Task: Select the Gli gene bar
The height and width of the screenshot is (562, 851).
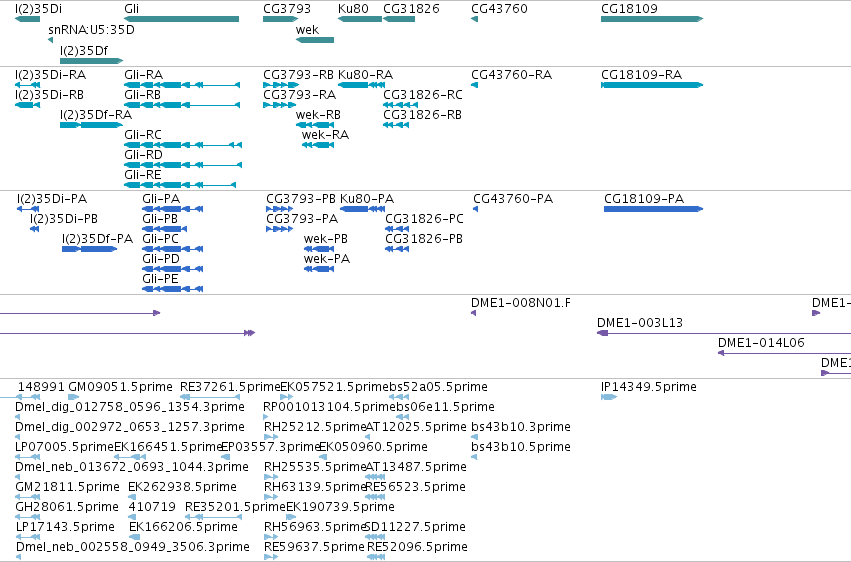Action: 181,19
